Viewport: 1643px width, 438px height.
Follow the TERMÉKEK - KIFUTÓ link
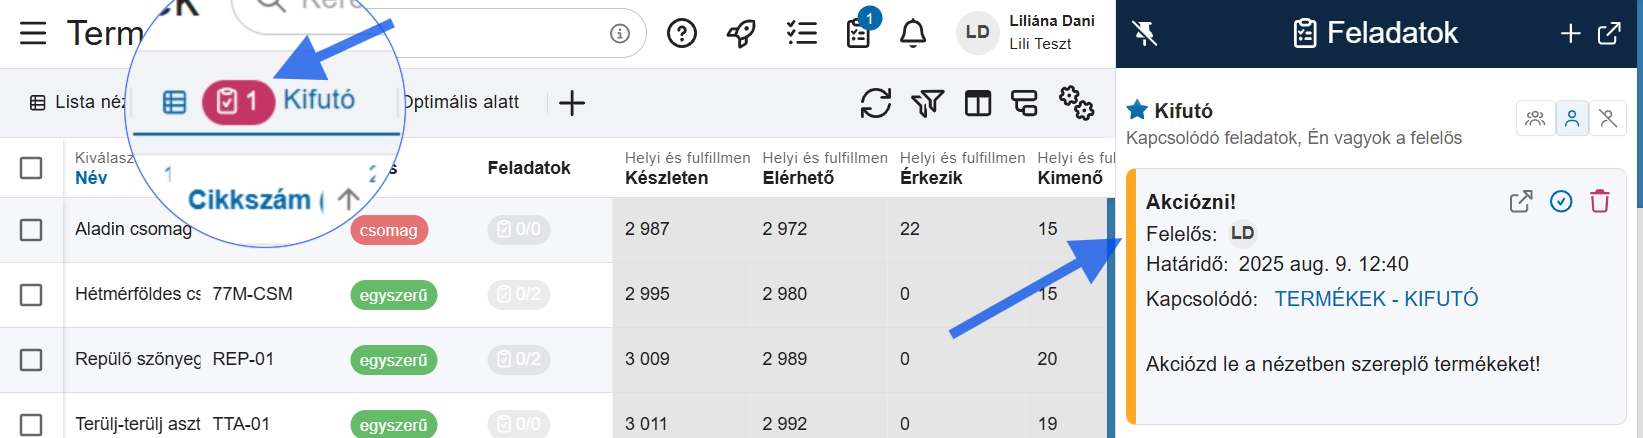click(1376, 299)
